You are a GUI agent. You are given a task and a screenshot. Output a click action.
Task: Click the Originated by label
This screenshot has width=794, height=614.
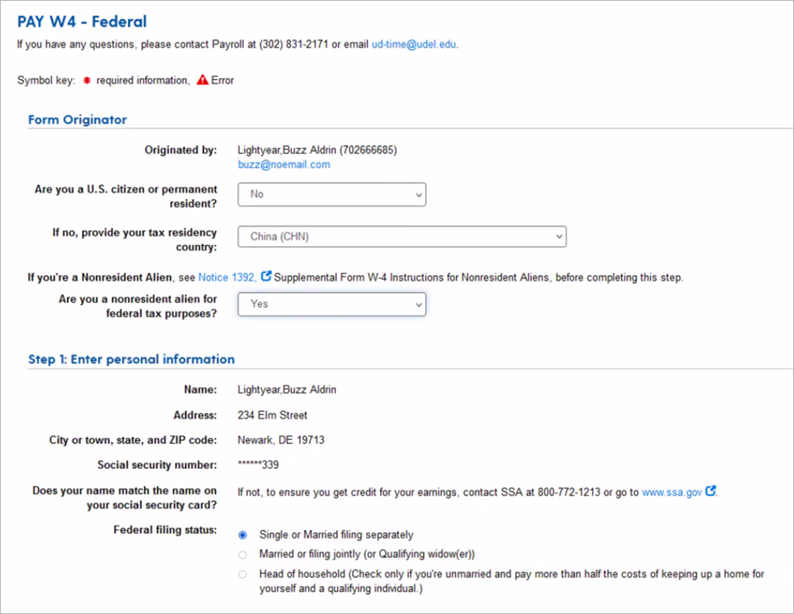181,150
